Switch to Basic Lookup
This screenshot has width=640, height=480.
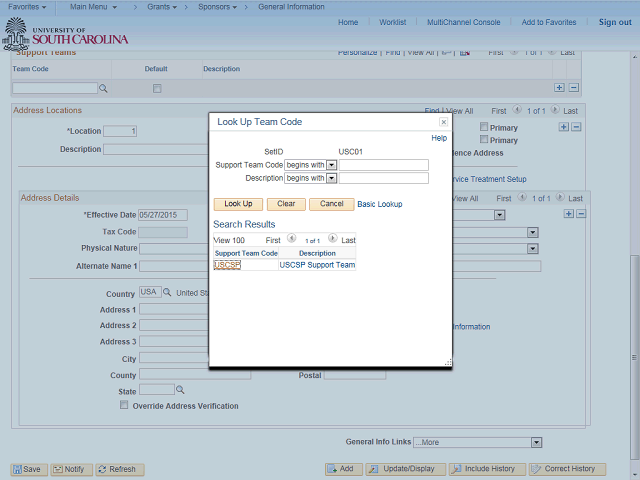(x=380, y=204)
